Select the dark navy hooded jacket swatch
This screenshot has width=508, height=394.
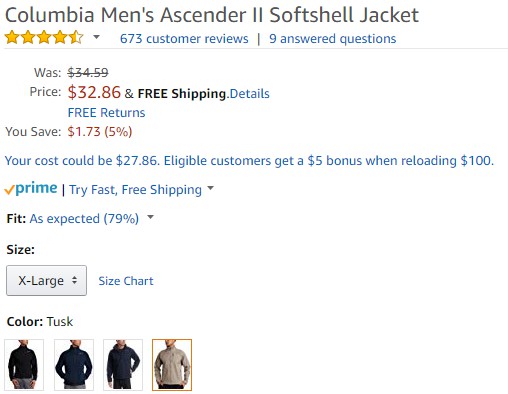(123, 365)
